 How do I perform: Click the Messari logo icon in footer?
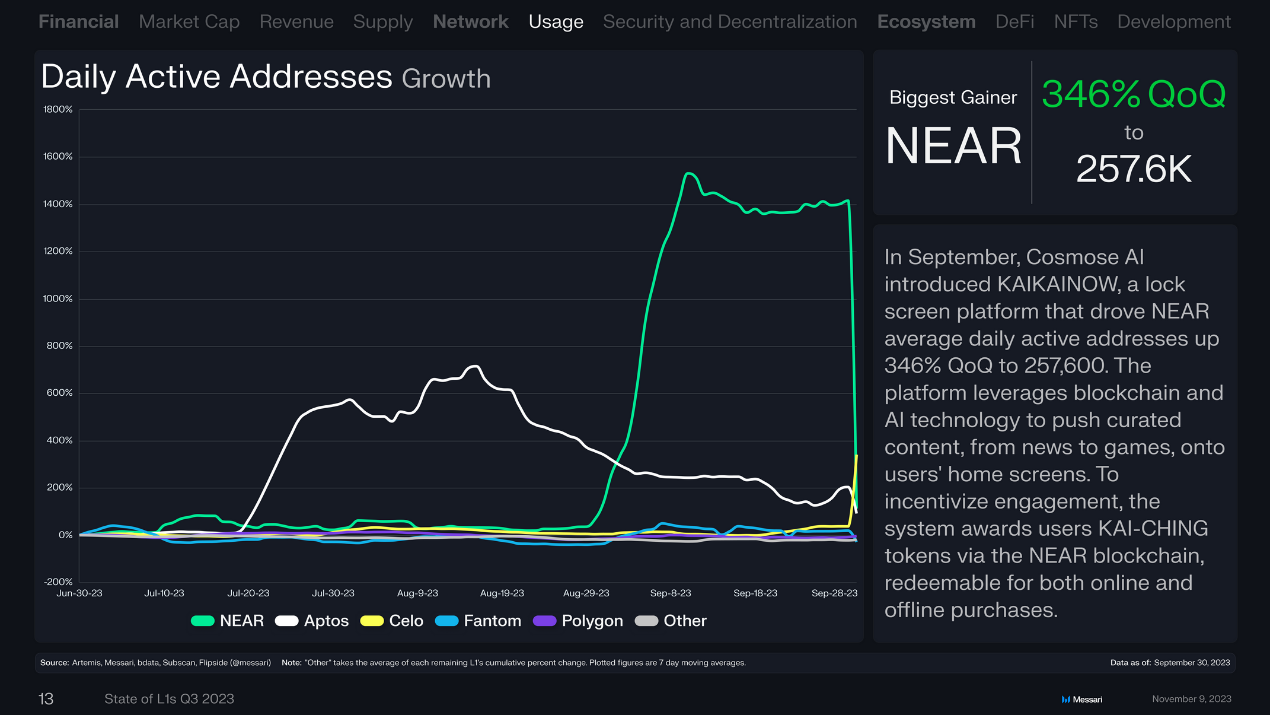(1065, 699)
